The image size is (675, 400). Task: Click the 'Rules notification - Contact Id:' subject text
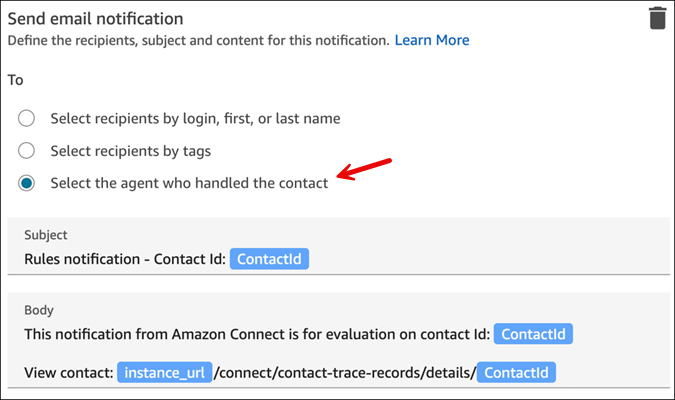pos(124,259)
